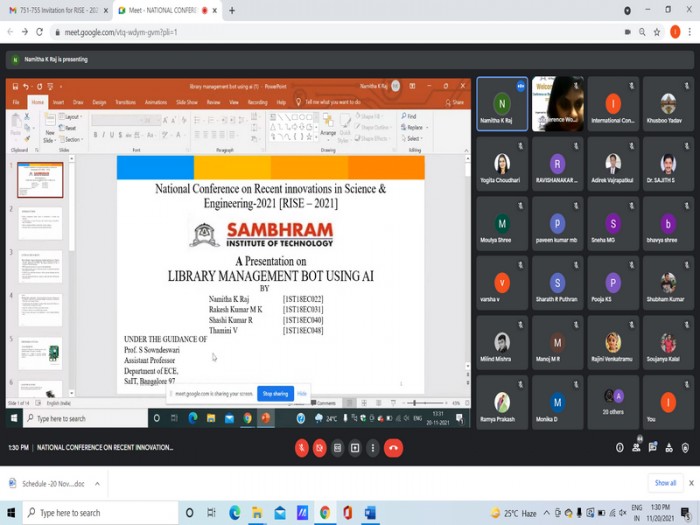Open the Meet chat panel icon
Screen dimensions: 700x525
pos(655,448)
